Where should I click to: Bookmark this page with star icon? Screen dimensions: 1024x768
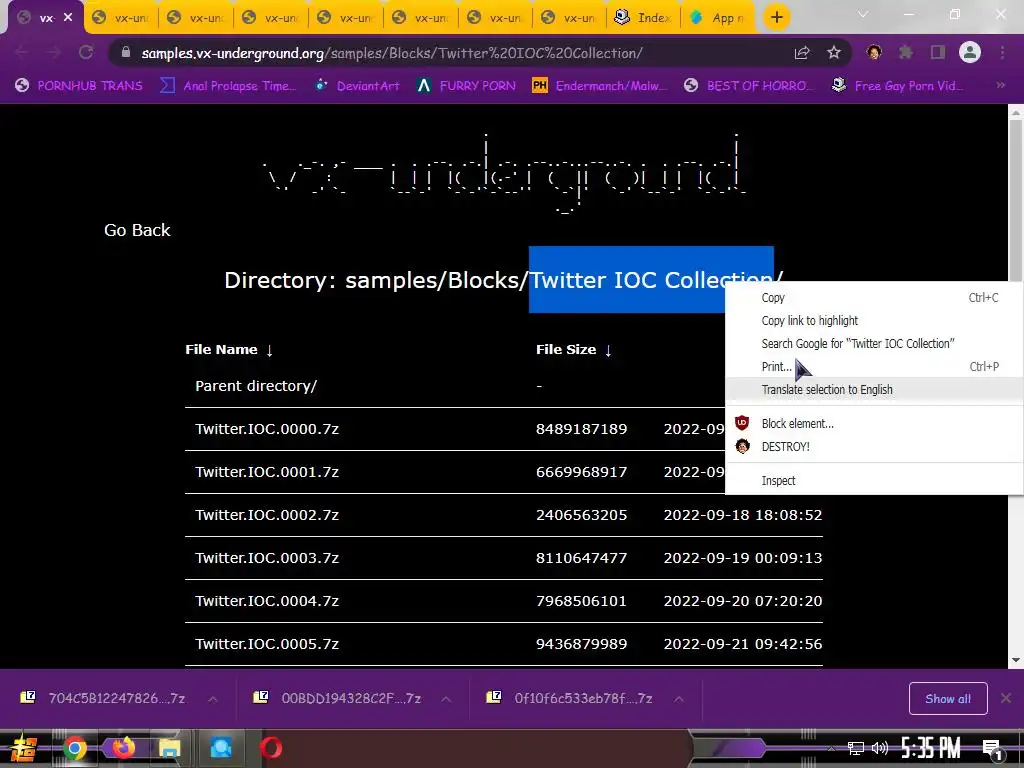833,53
